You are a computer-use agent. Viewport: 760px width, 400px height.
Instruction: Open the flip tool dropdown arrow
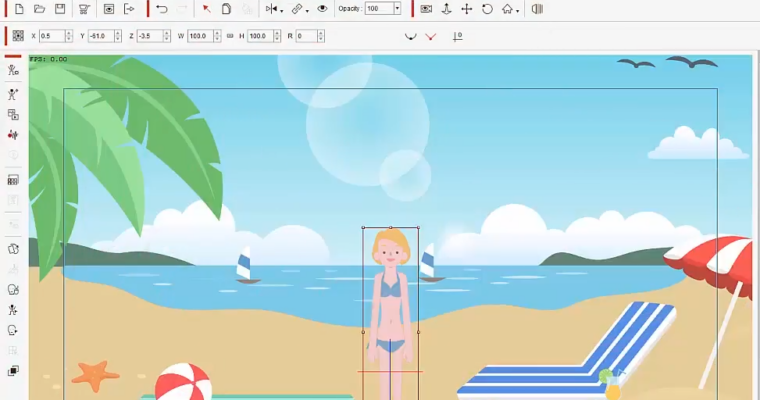[x=282, y=11]
